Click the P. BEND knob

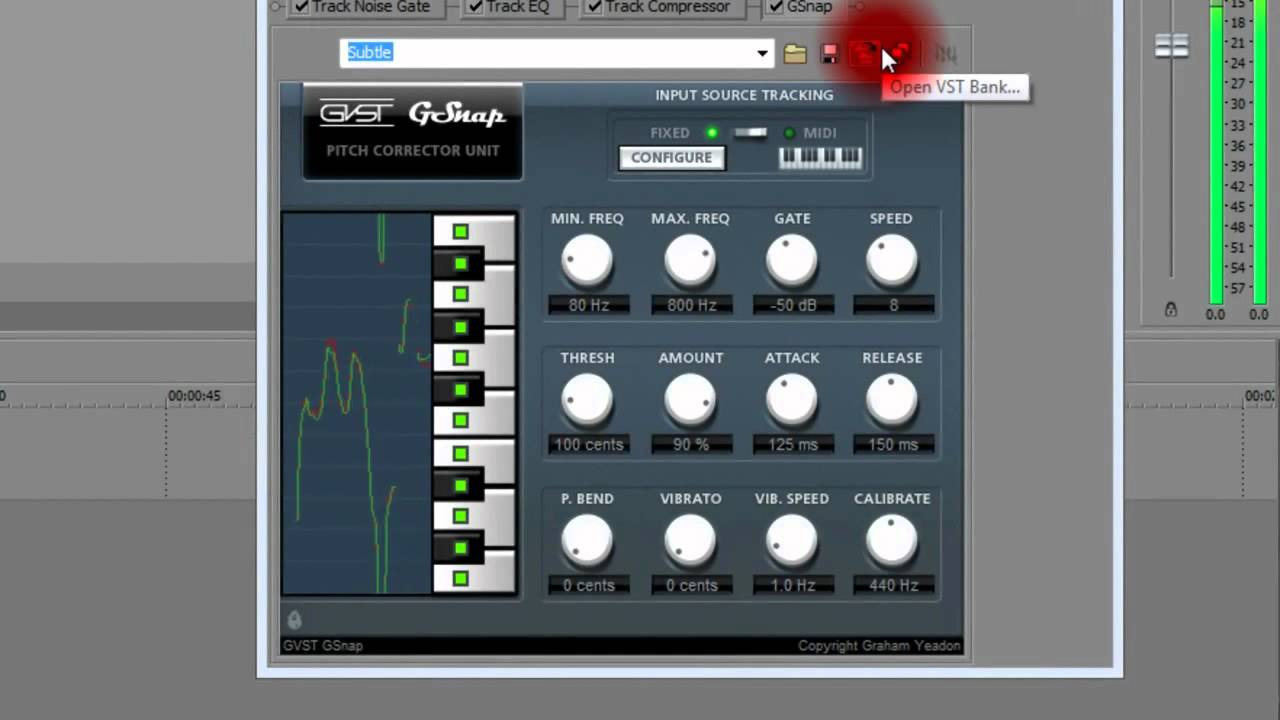[587, 541]
